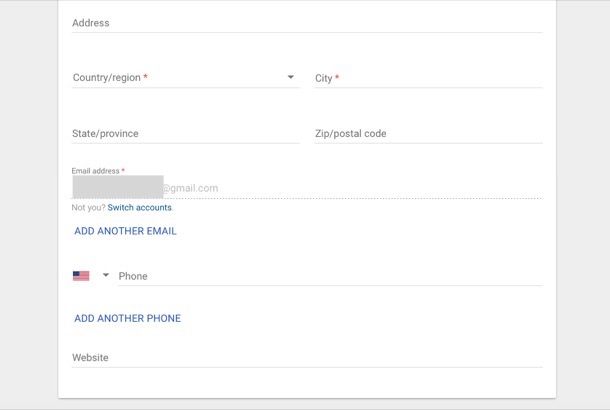
Task: Click the Address input field
Action: [307, 23]
